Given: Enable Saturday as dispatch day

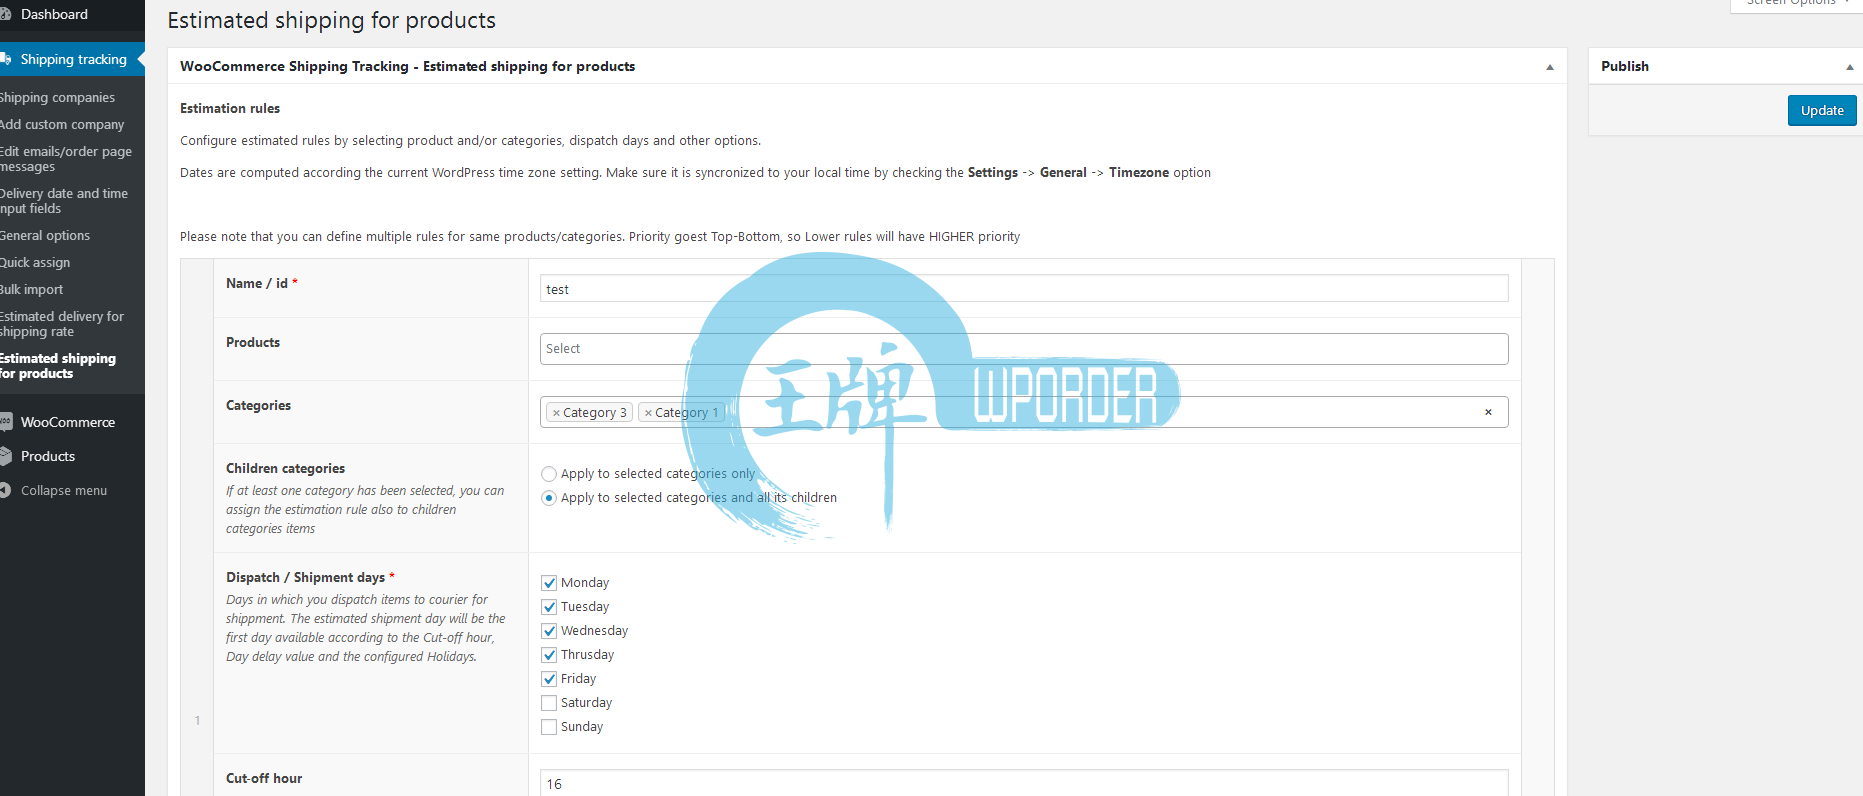Looking at the screenshot, I should pos(549,703).
